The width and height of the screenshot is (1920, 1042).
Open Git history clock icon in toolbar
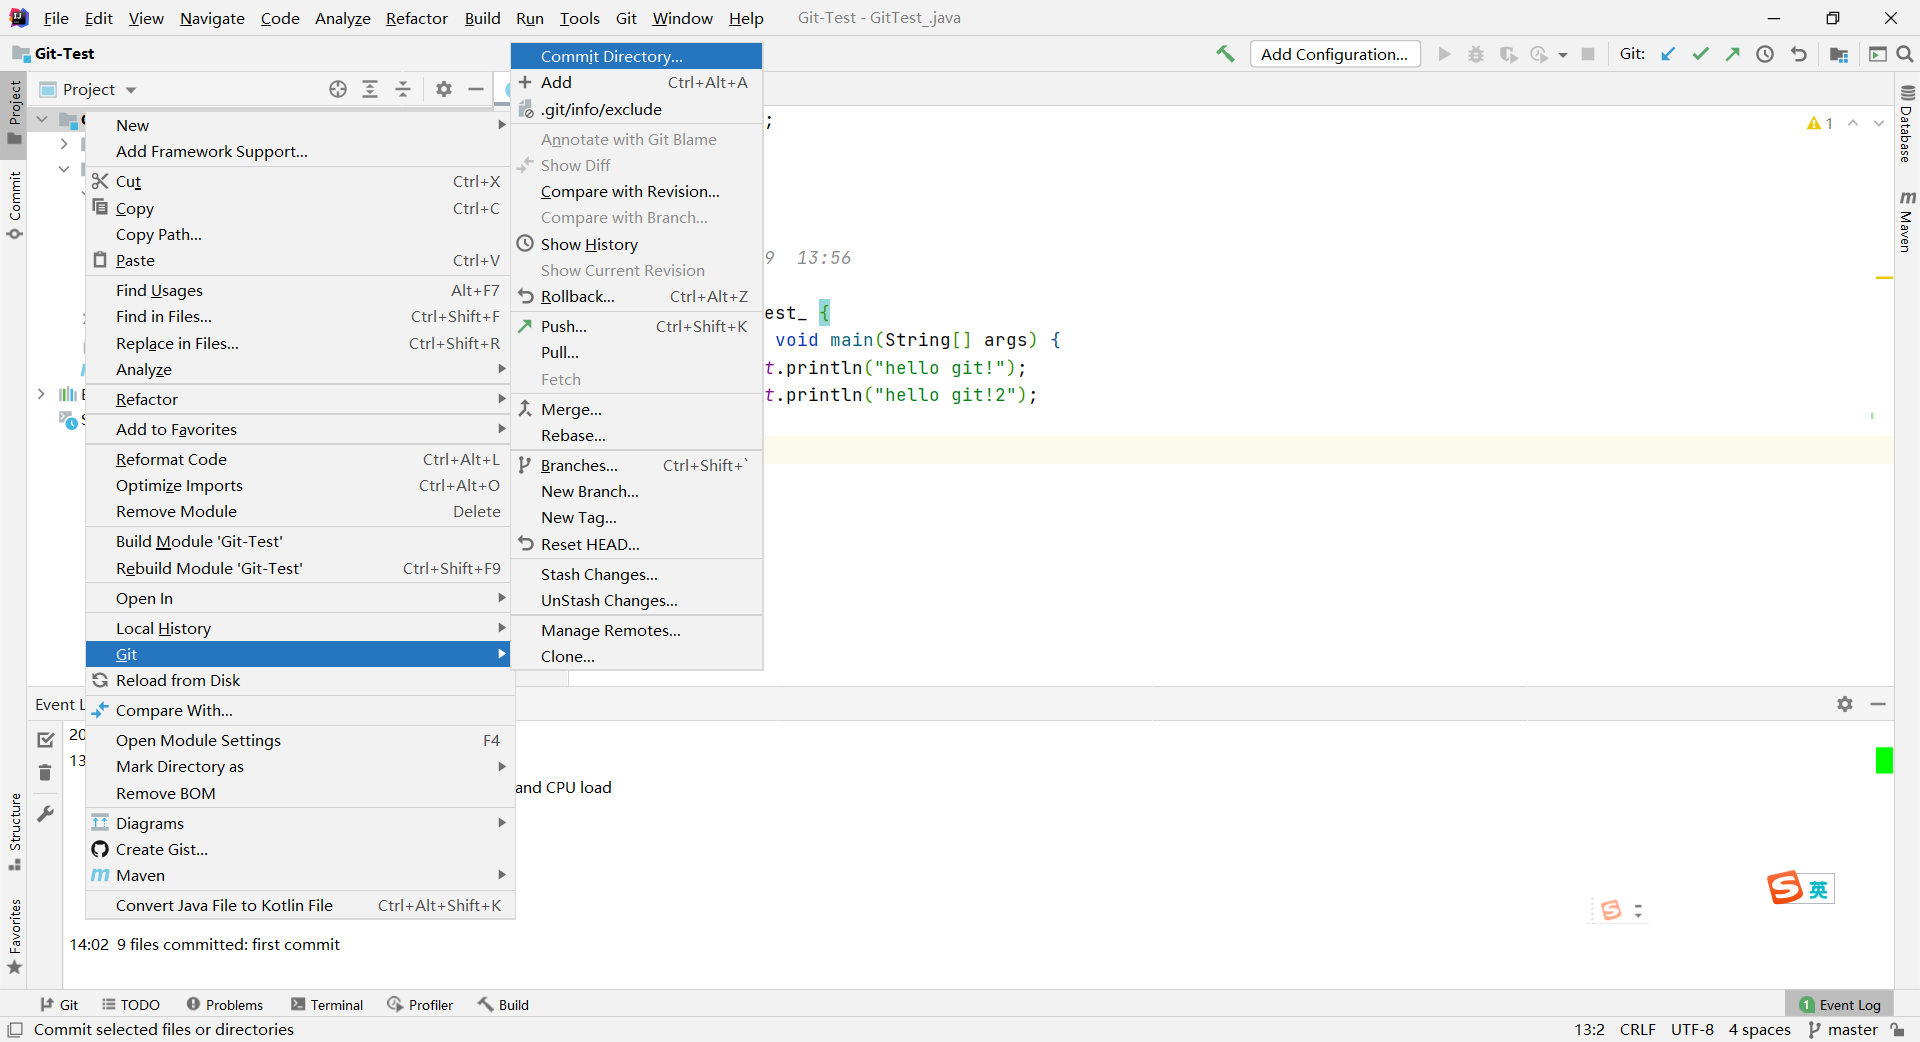click(1765, 54)
